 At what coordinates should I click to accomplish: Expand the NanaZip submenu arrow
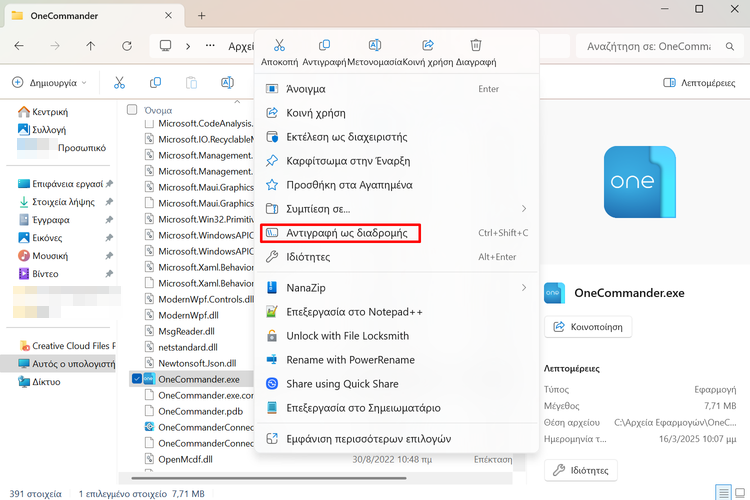[524, 288]
